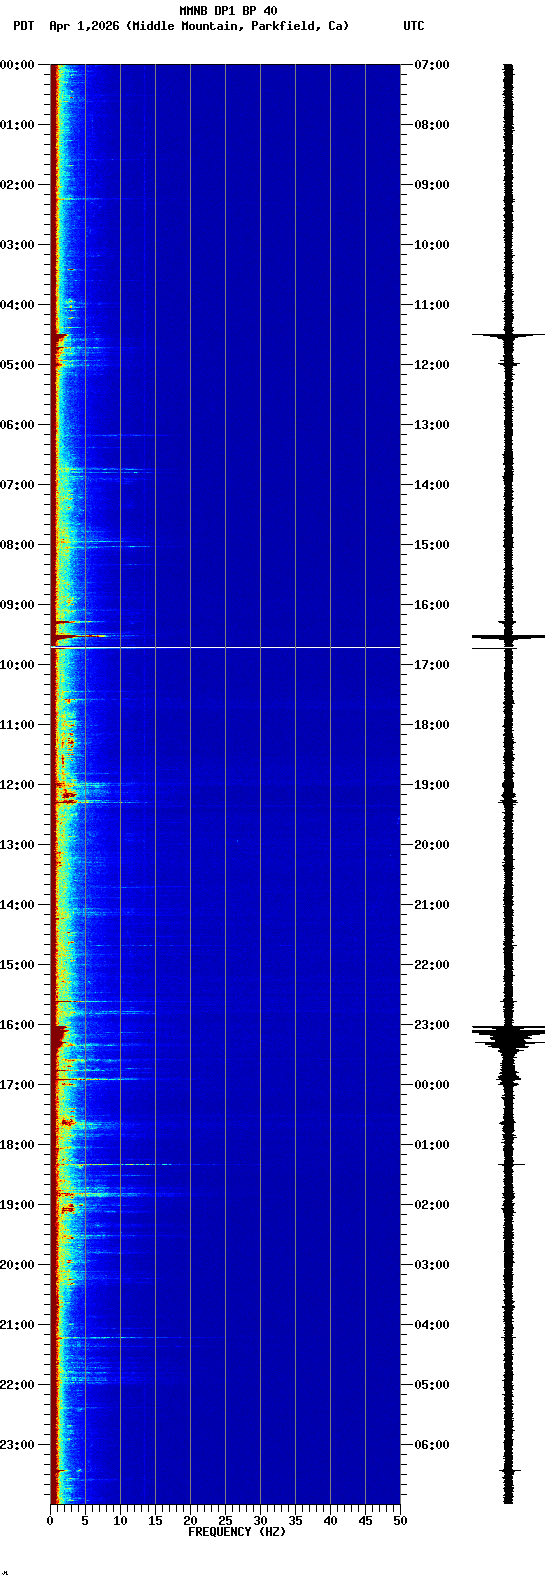
Task: Click the white data-gap line in the spectrogram
Action: tap(226, 648)
